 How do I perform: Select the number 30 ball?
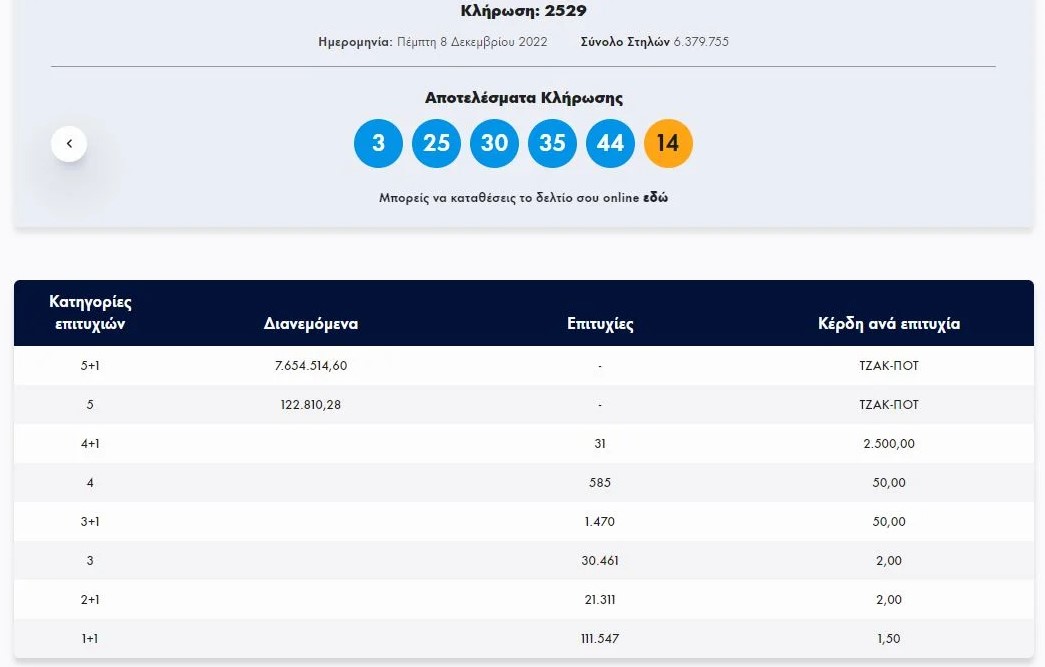tap(494, 143)
